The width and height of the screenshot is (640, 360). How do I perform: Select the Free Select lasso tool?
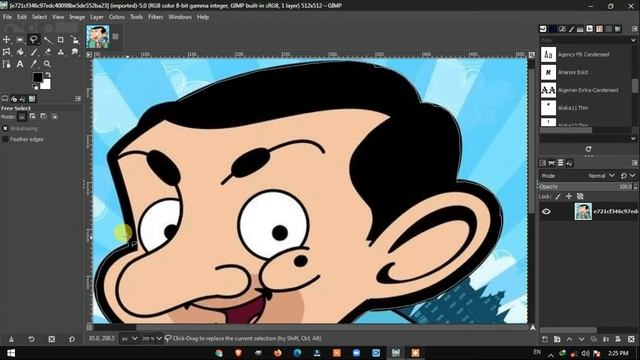point(33,40)
